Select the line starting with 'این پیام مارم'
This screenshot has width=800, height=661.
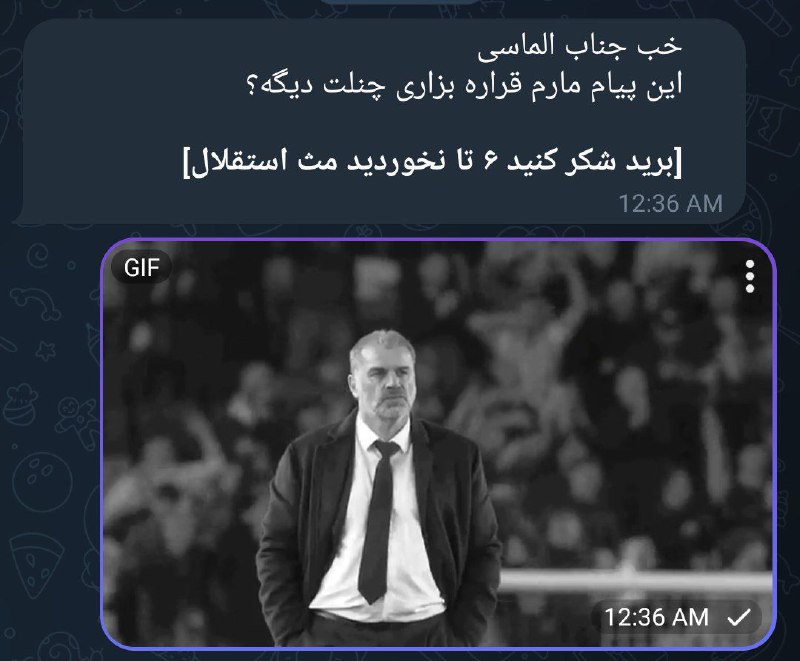point(463,86)
